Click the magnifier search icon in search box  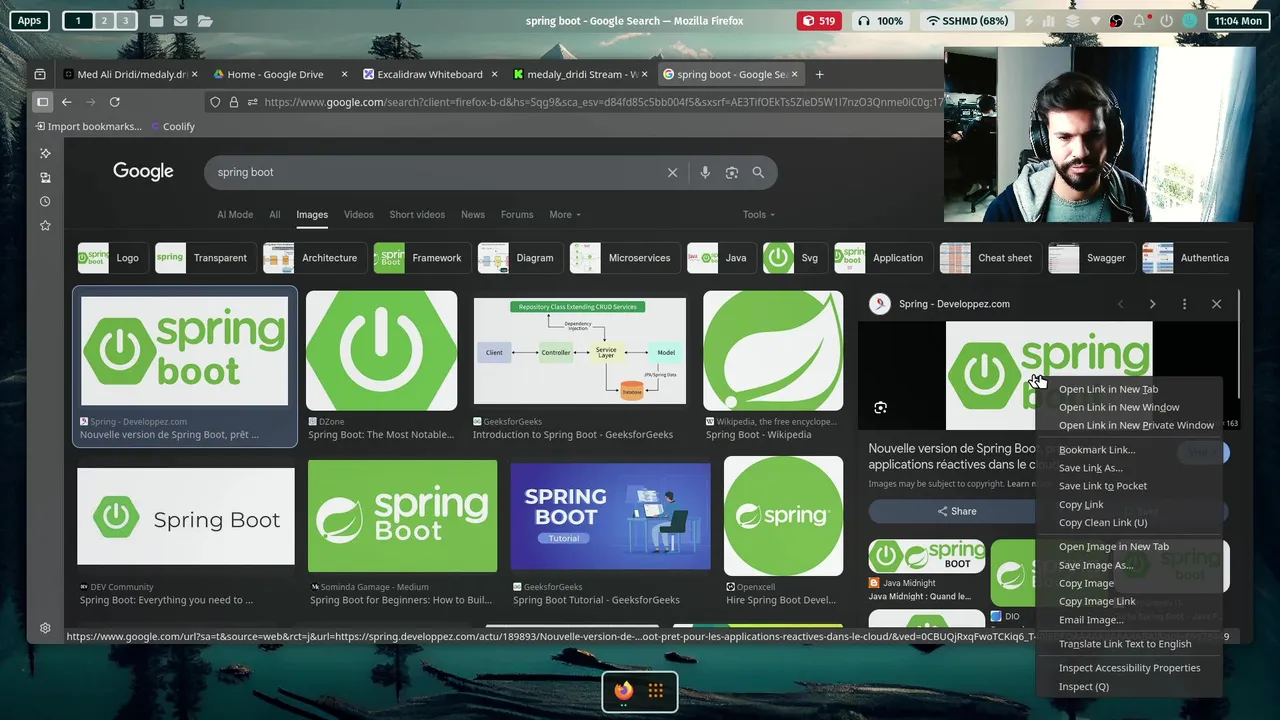point(758,172)
